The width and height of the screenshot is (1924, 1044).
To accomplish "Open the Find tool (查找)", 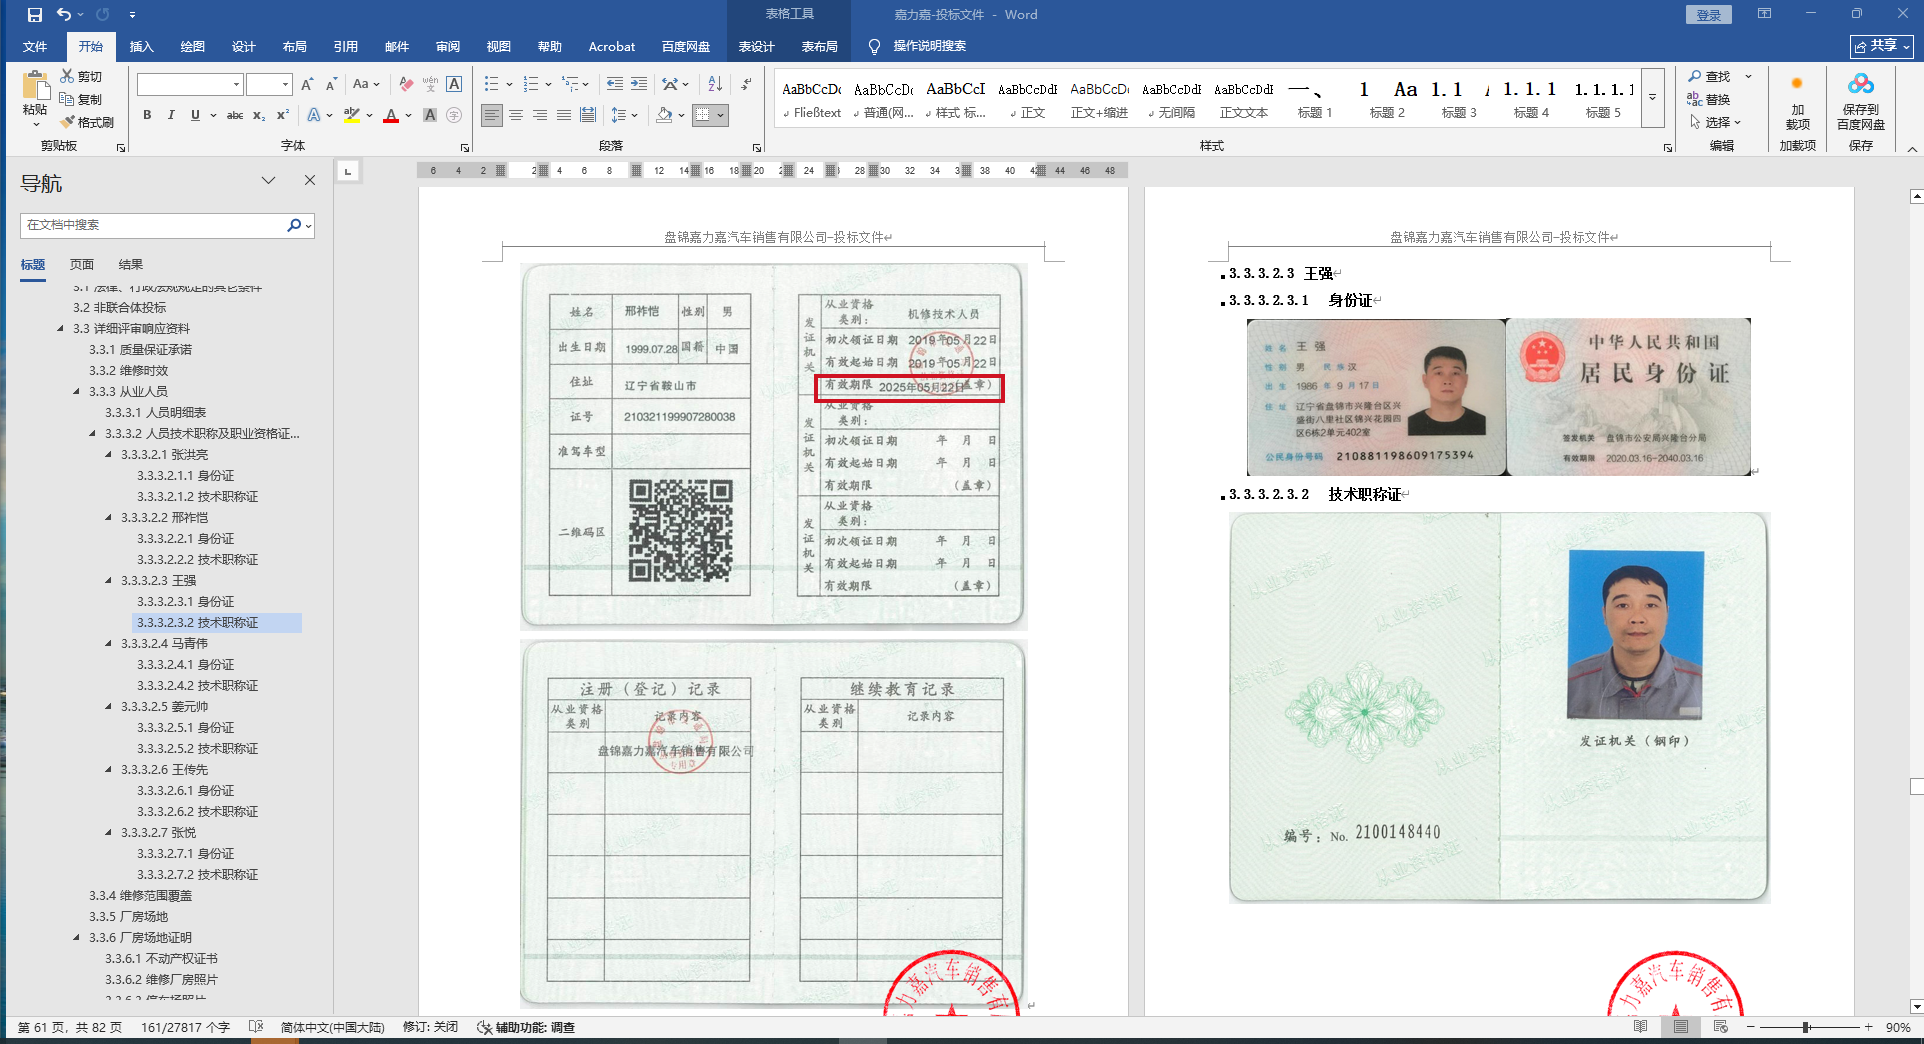I will tap(1709, 76).
